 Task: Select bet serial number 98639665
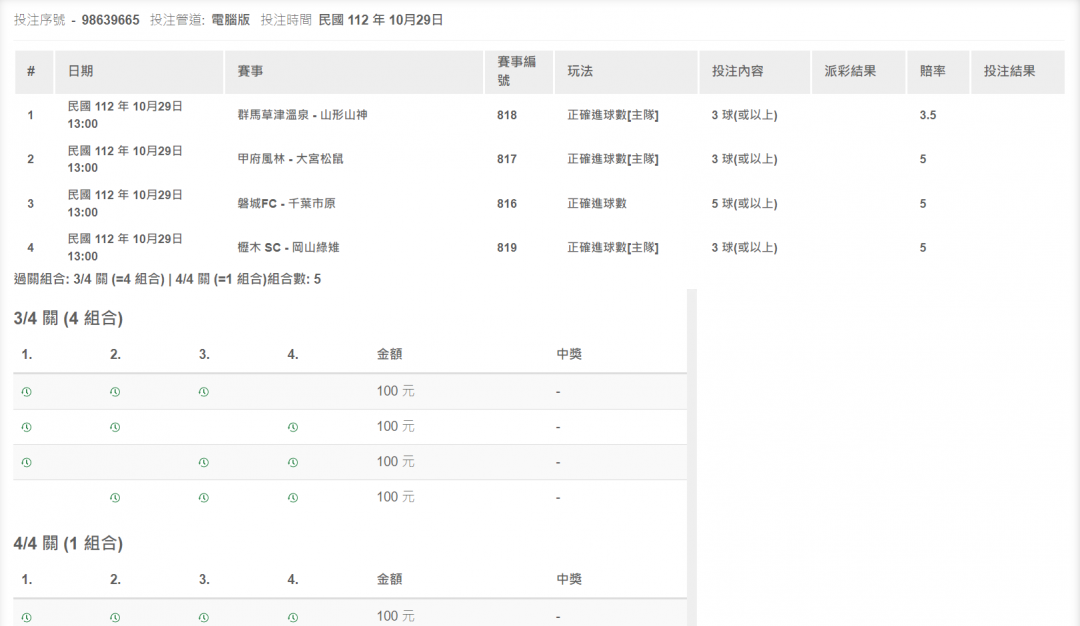point(110,20)
